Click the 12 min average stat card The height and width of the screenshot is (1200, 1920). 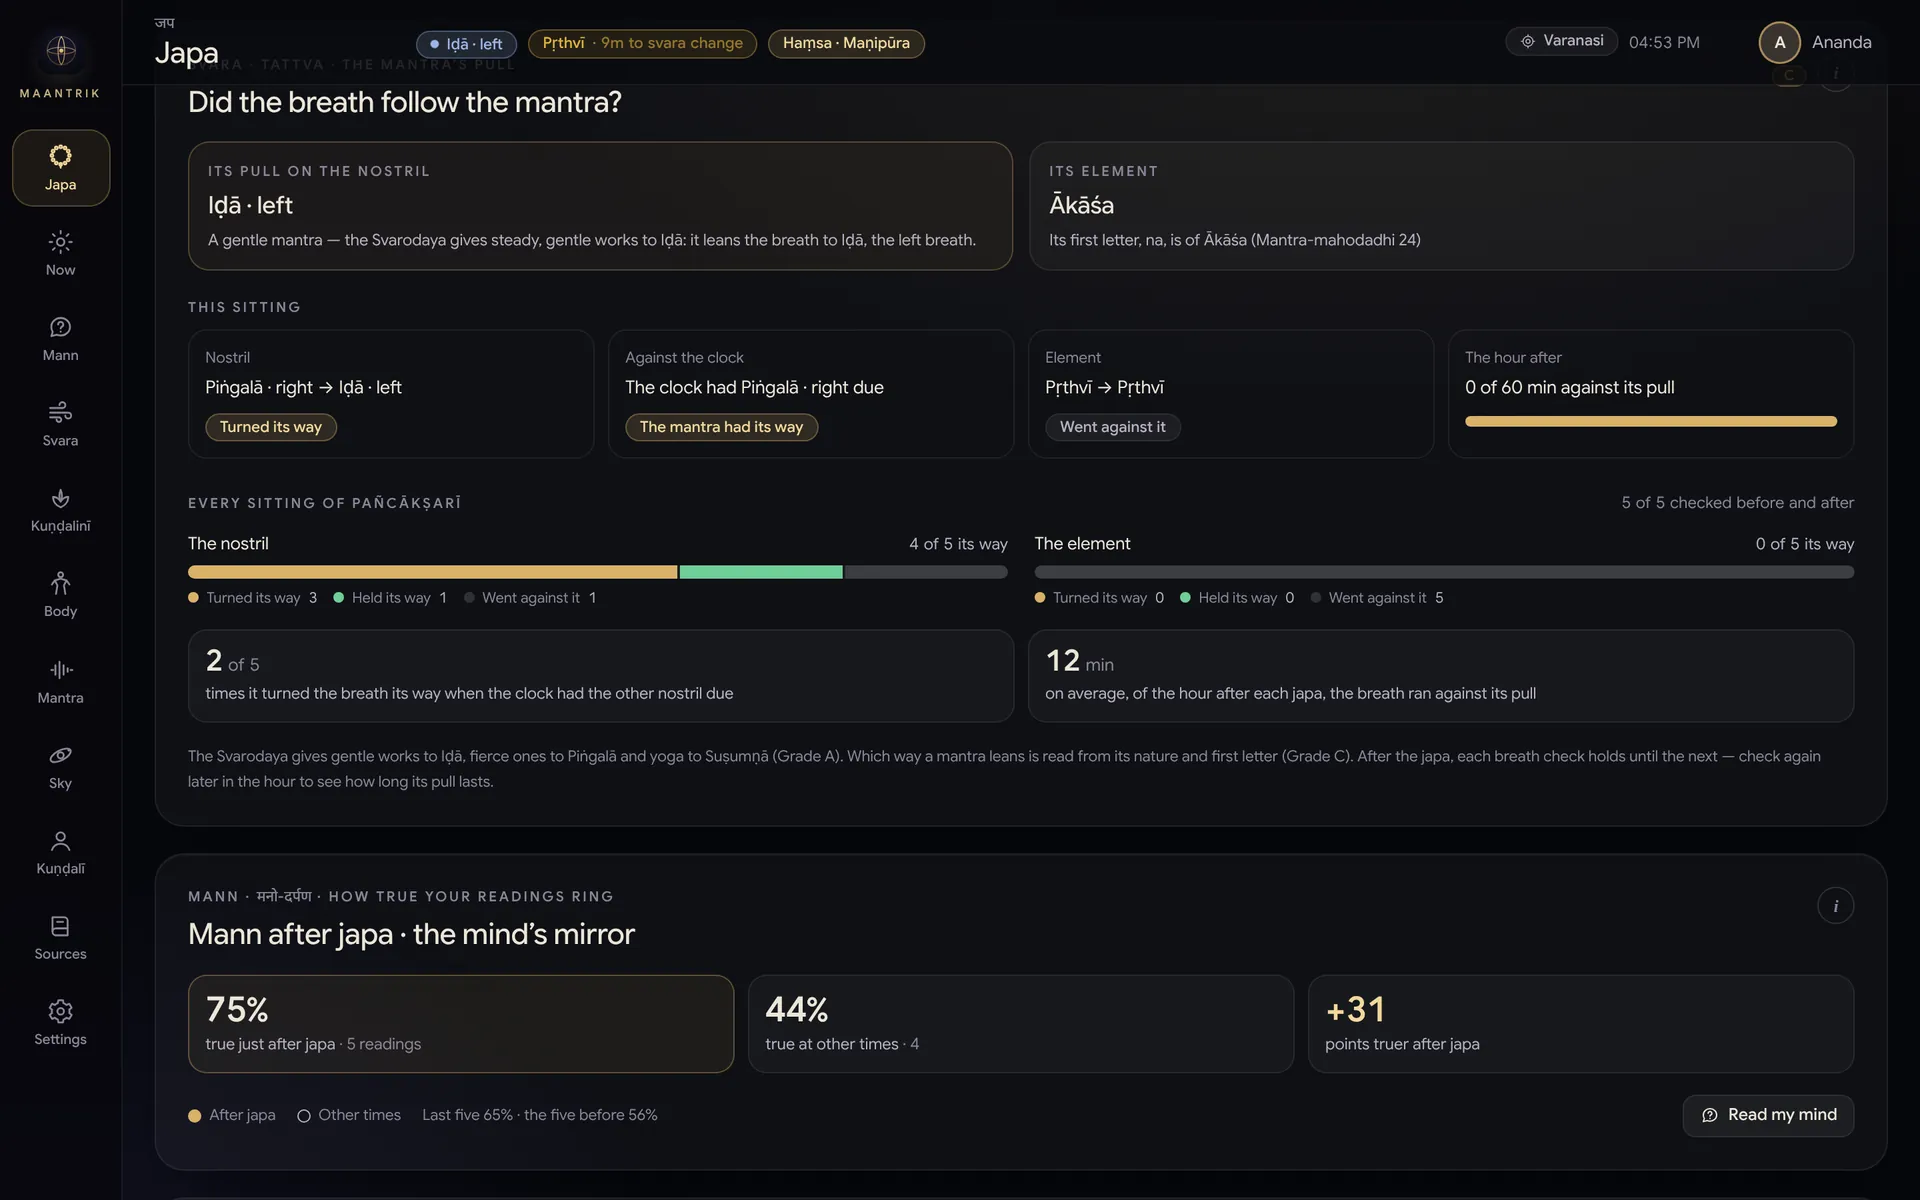tap(1441, 676)
